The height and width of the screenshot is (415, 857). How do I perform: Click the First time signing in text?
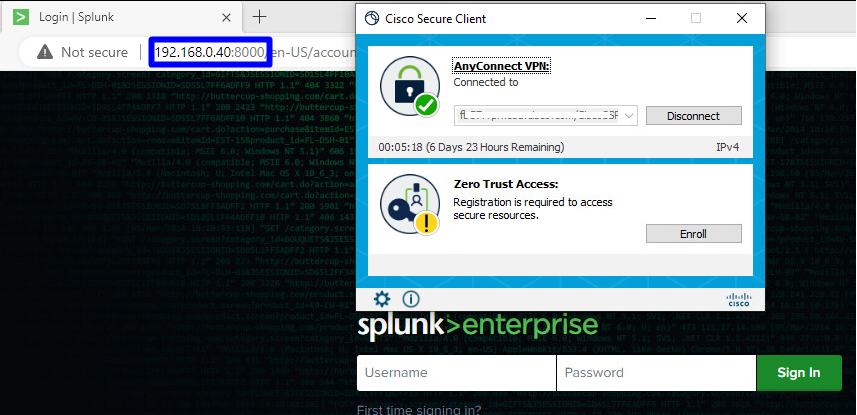pyautogui.click(x=419, y=410)
